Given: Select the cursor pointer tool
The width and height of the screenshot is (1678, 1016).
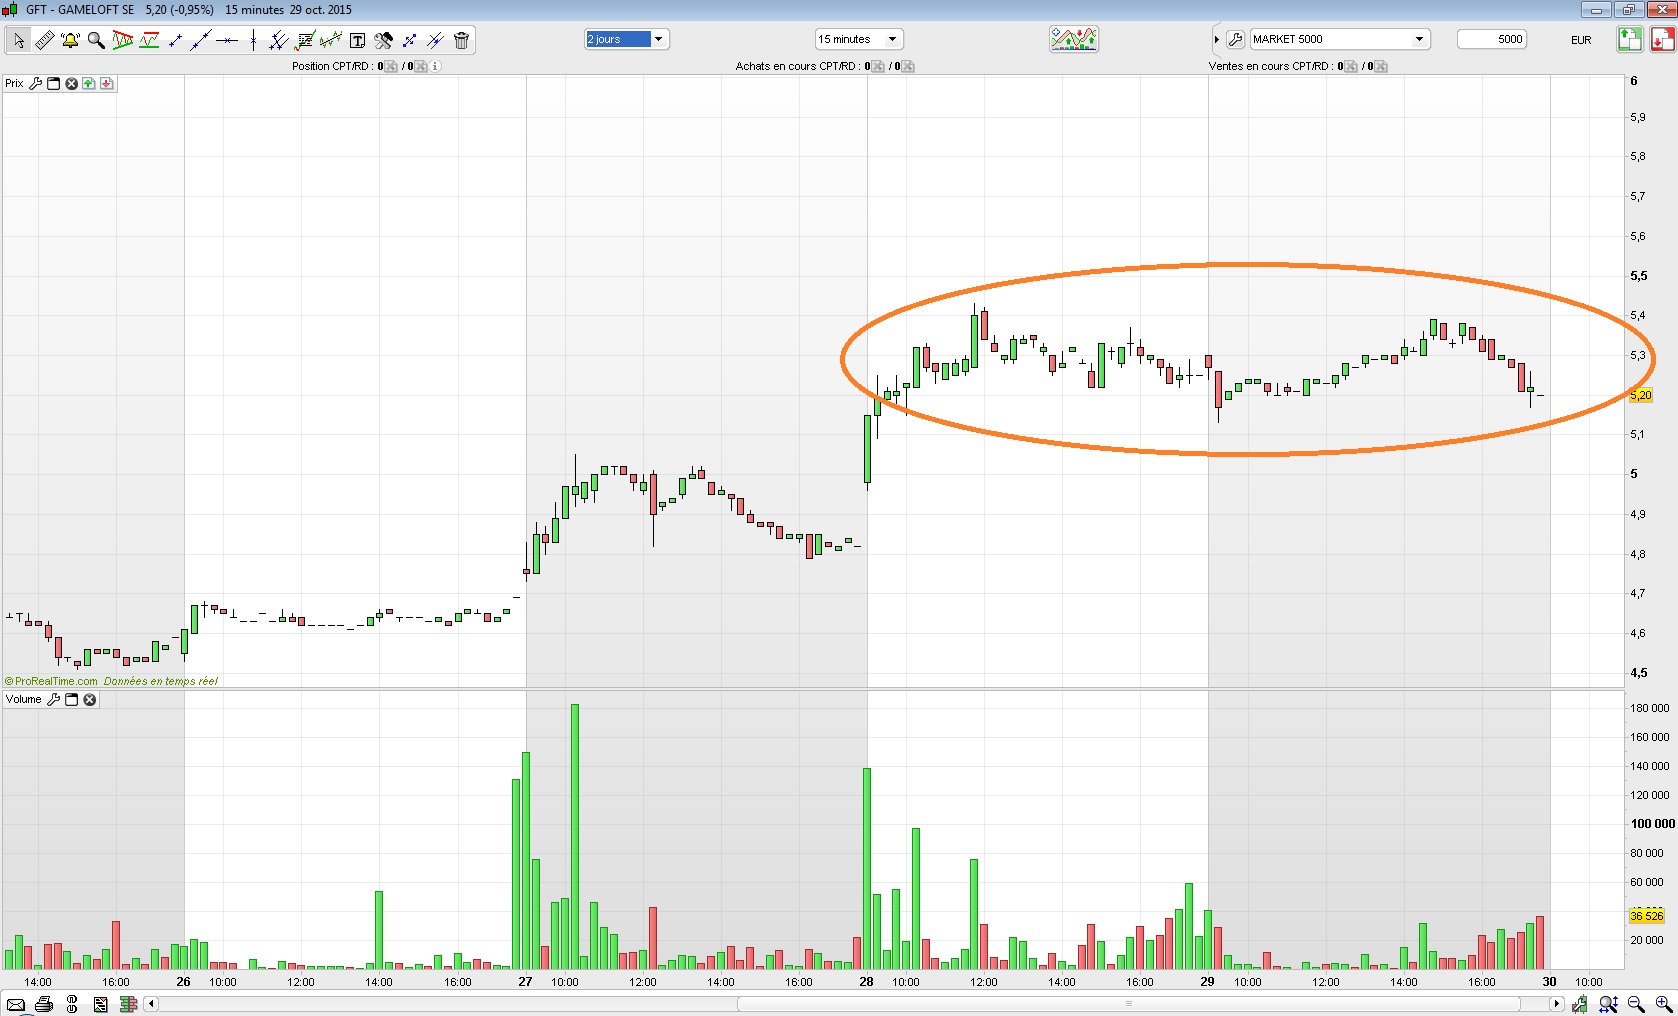Looking at the screenshot, I should tap(18, 40).
